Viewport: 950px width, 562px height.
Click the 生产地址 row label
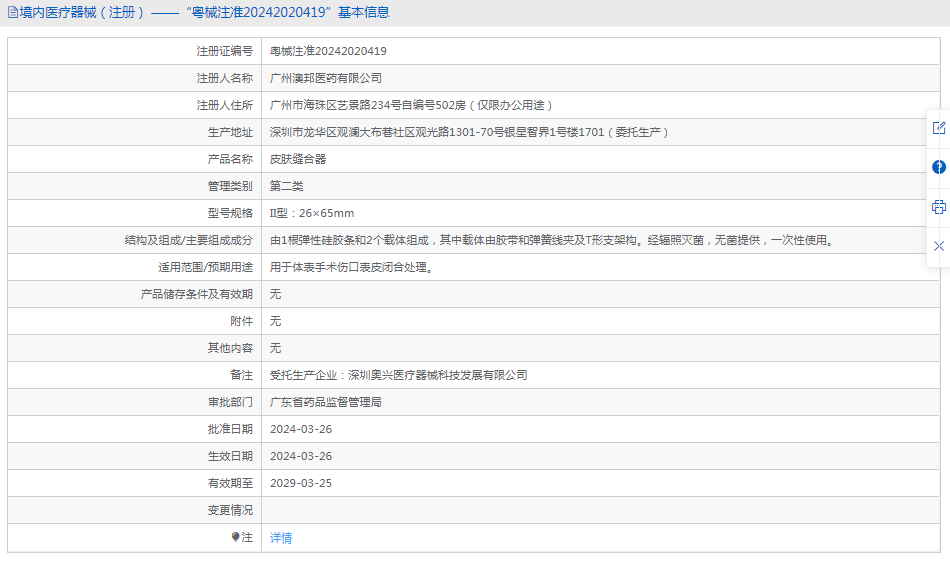230,132
